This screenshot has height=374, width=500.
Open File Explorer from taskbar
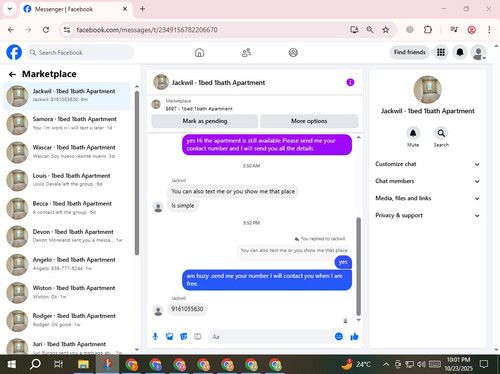[x=83, y=364]
